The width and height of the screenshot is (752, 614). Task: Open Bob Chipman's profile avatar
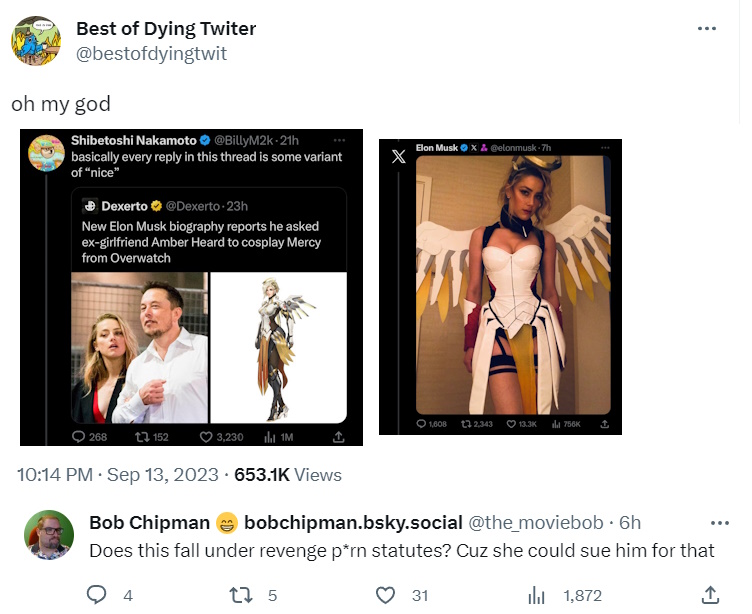47,534
